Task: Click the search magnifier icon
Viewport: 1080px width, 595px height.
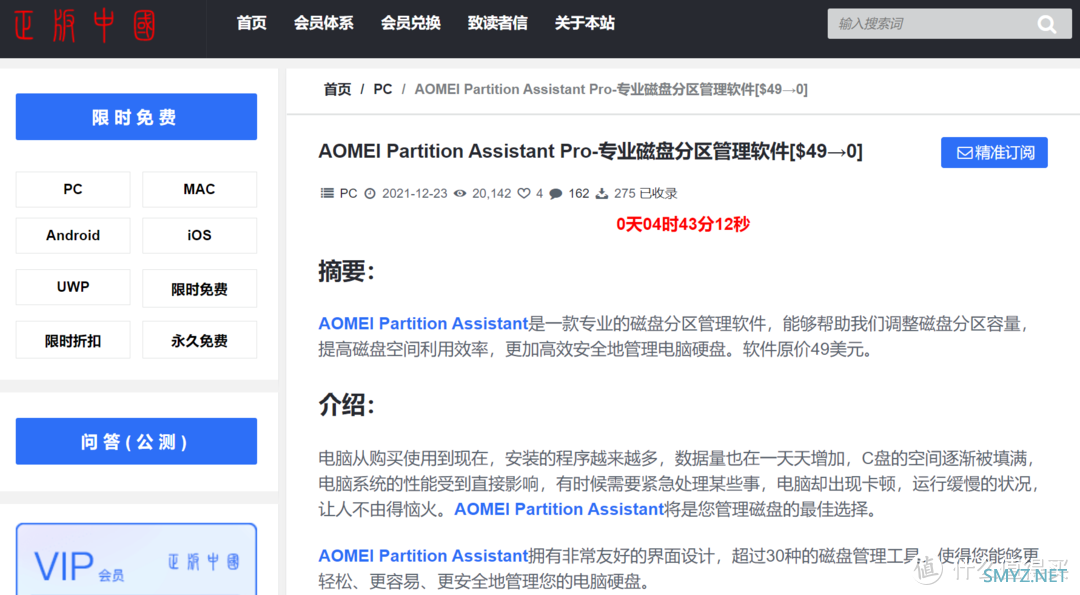Action: coord(1047,25)
